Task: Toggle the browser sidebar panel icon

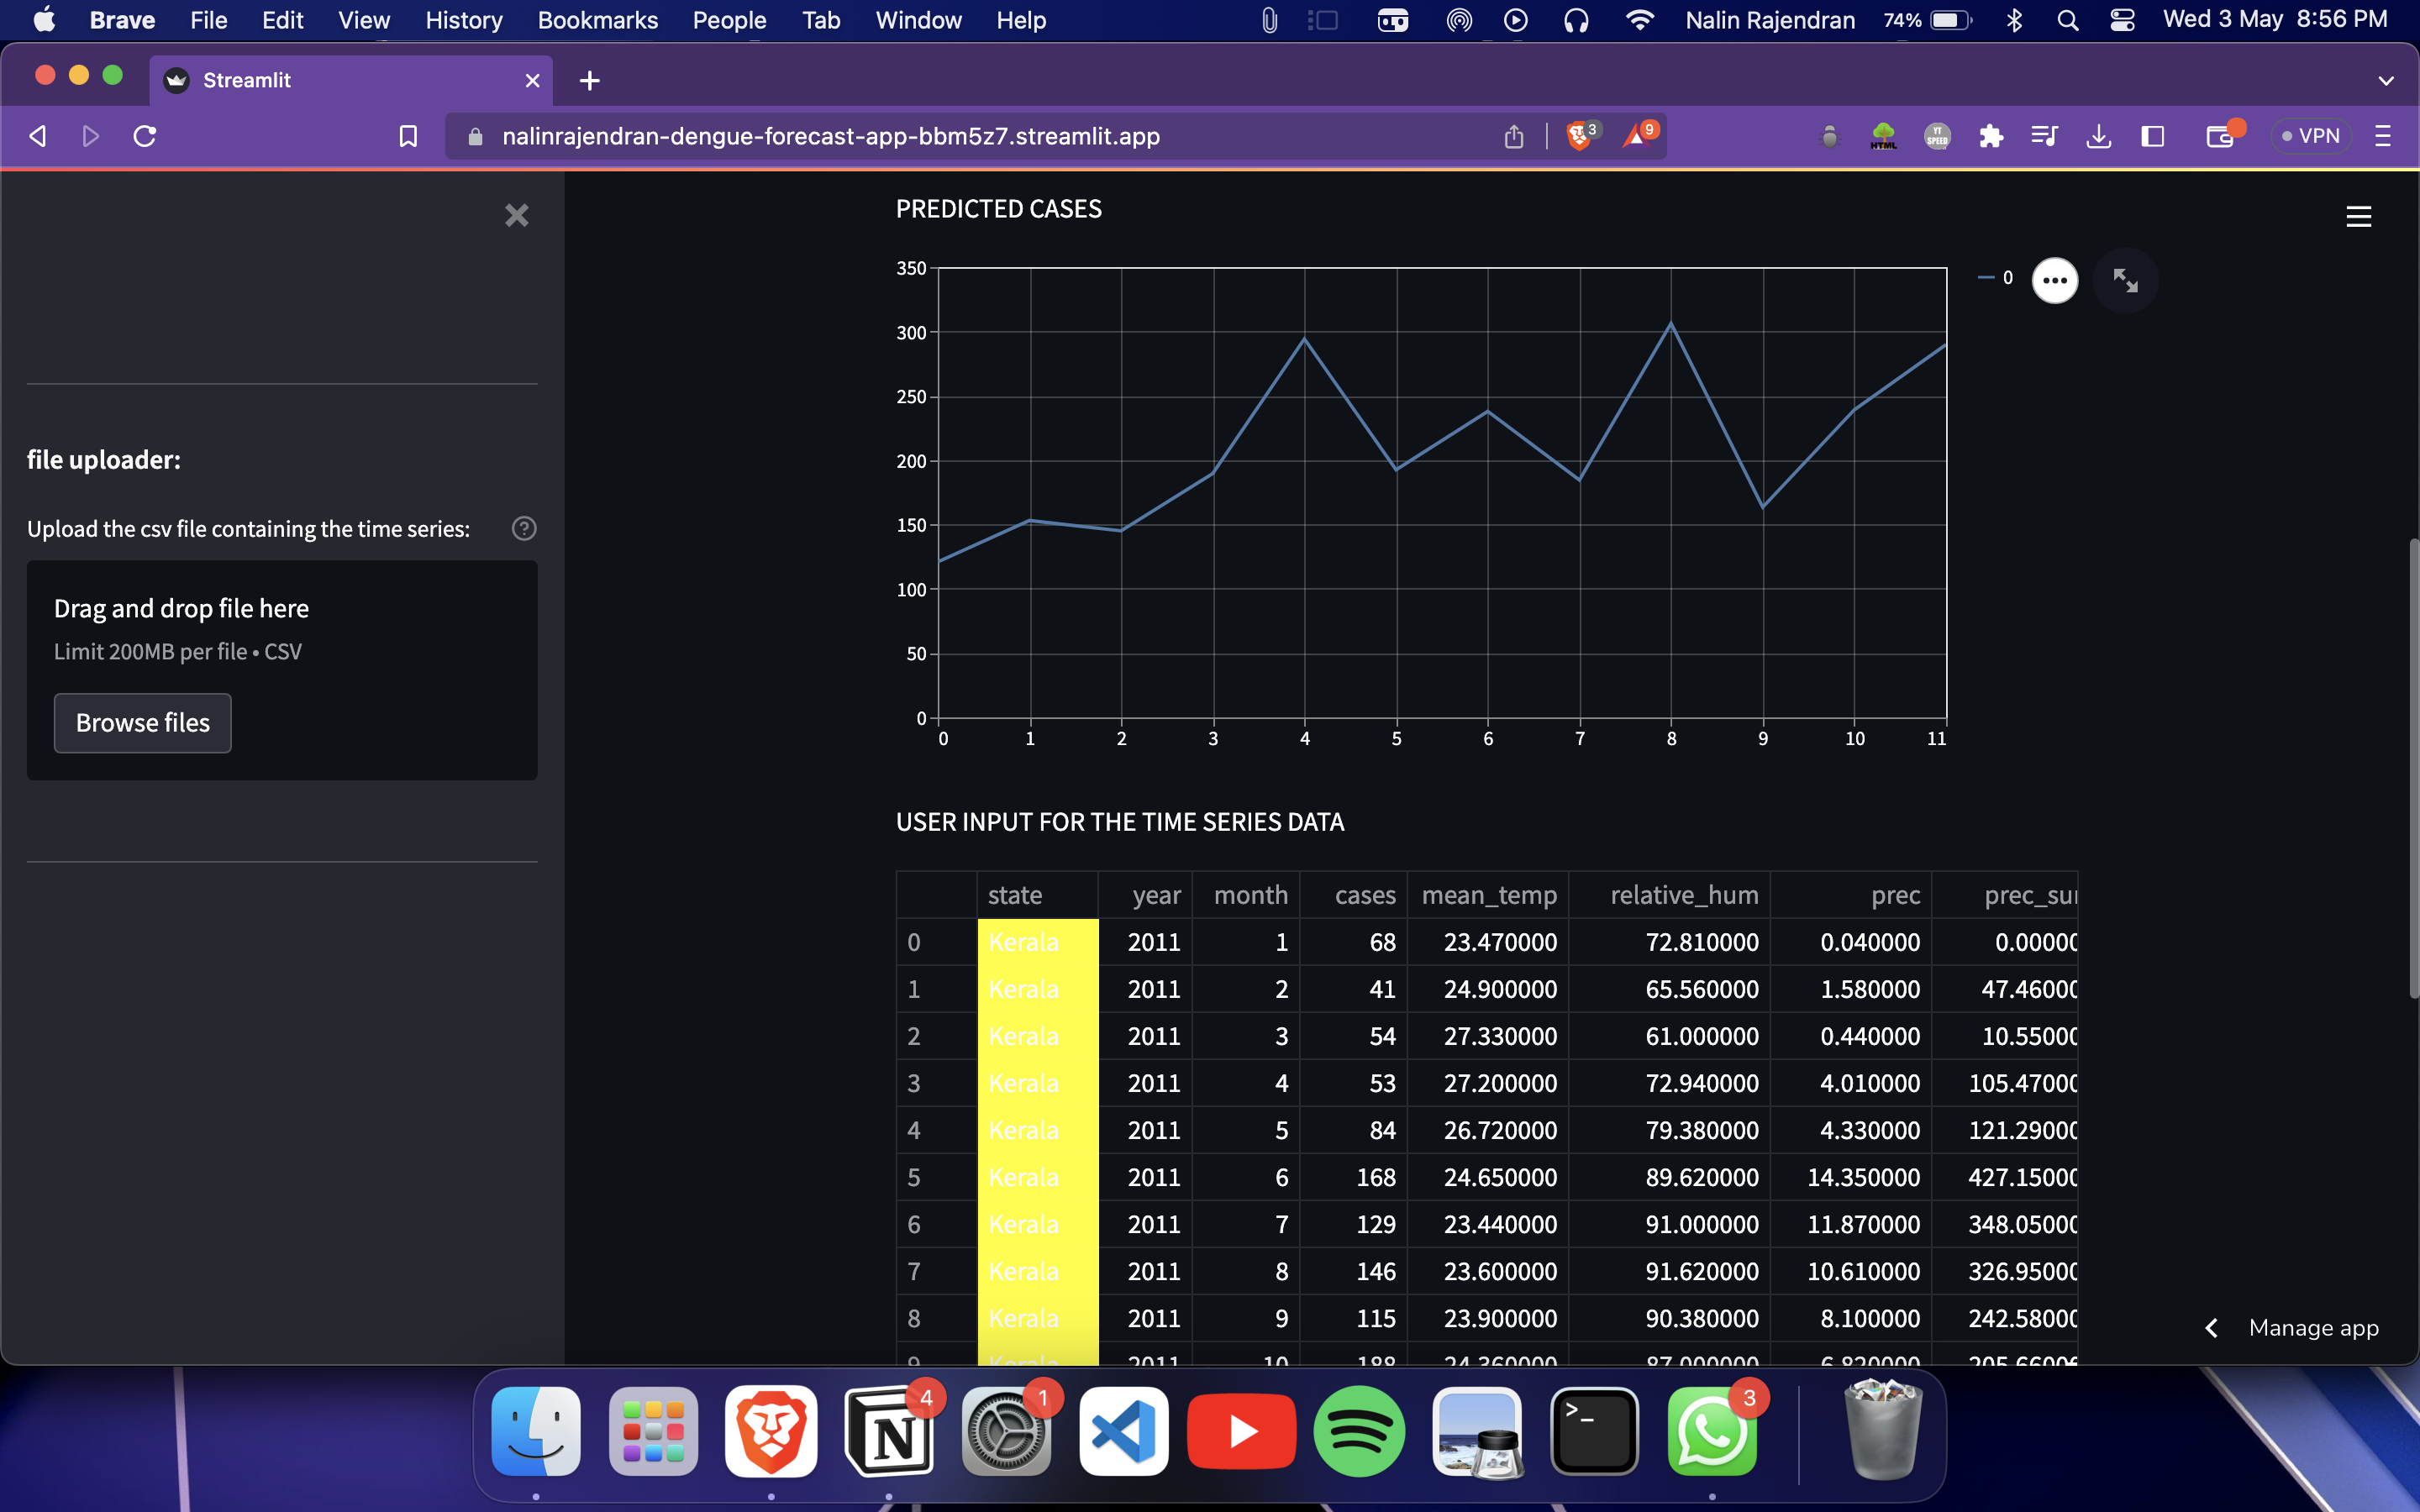Action: 2152,136
